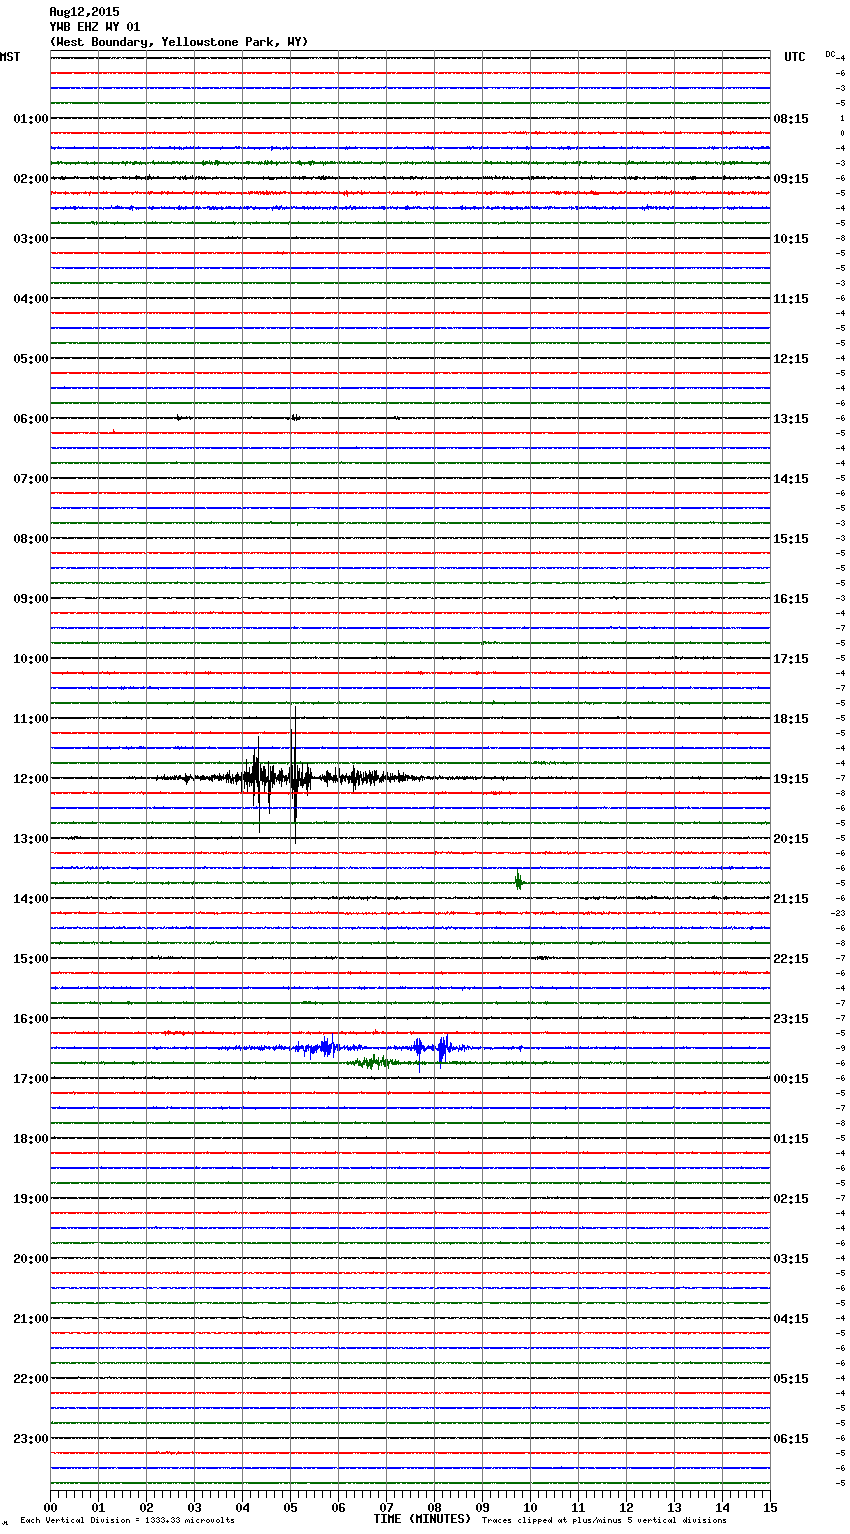Click the station title YWB EHZ WY 01

point(95,27)
